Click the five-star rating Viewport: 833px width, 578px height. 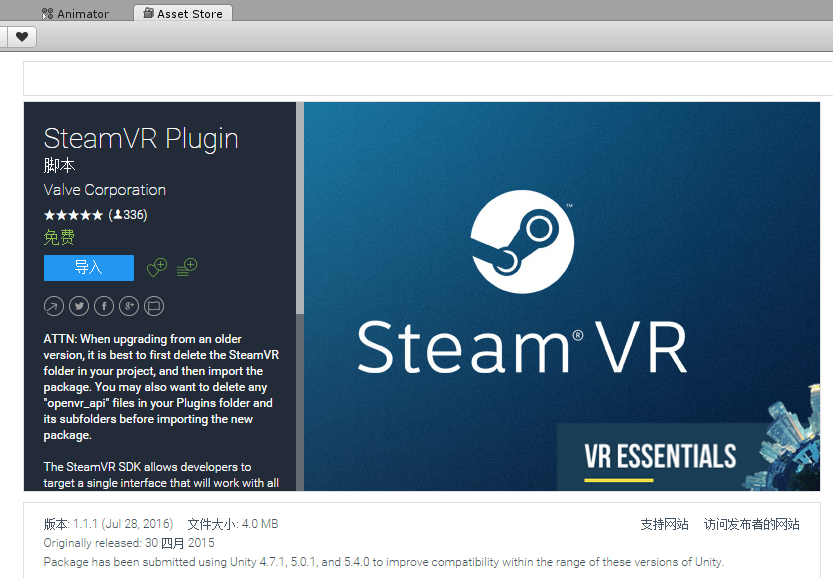click(73, 215)
